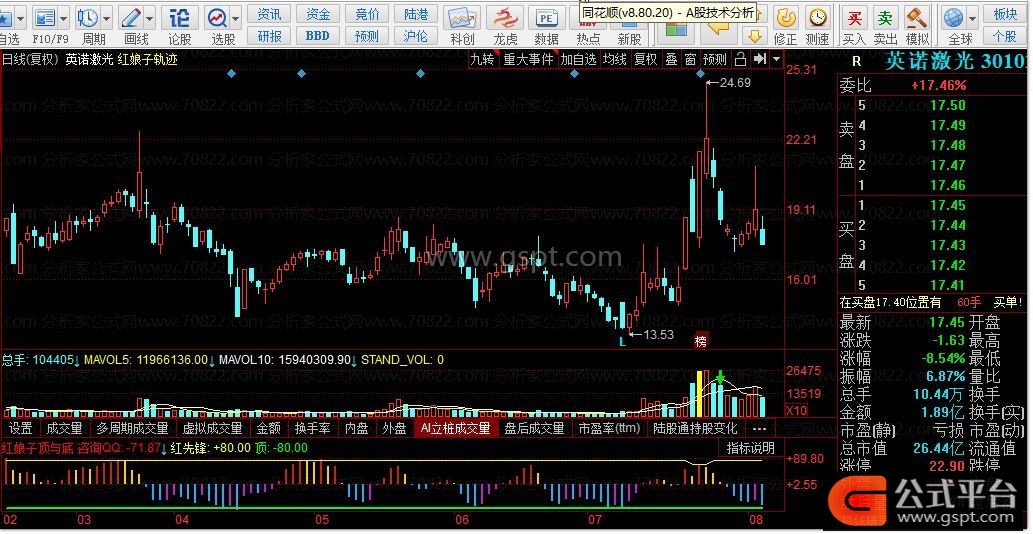
Task: Click the yellow down arrow icon
Action: [x=756, y=36]
